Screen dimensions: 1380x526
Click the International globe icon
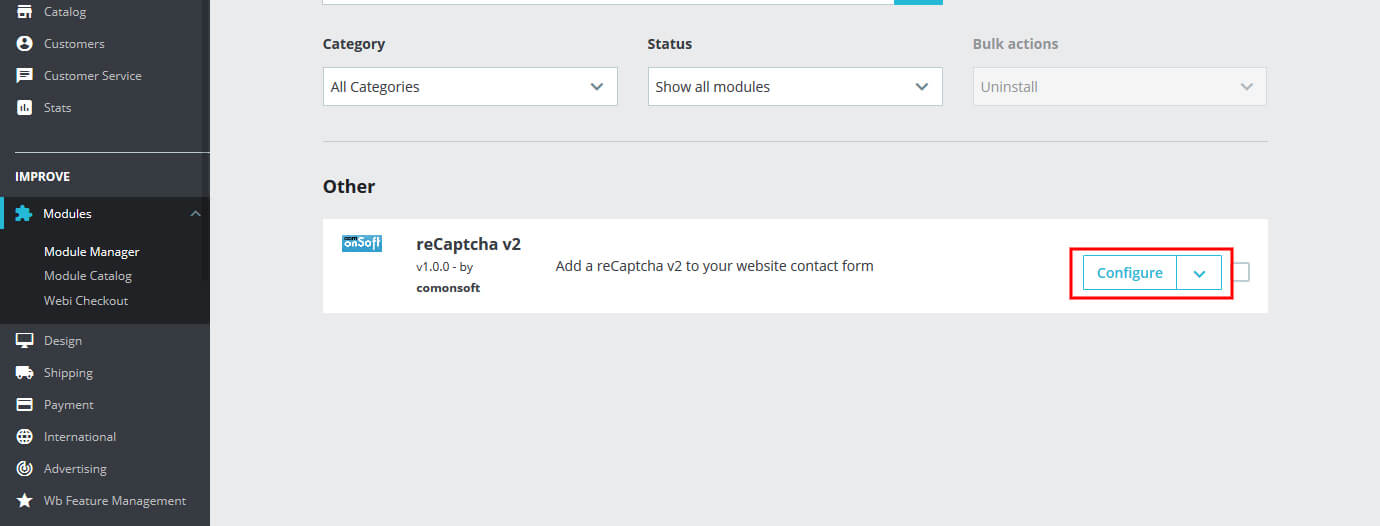(x=25, y=437)
